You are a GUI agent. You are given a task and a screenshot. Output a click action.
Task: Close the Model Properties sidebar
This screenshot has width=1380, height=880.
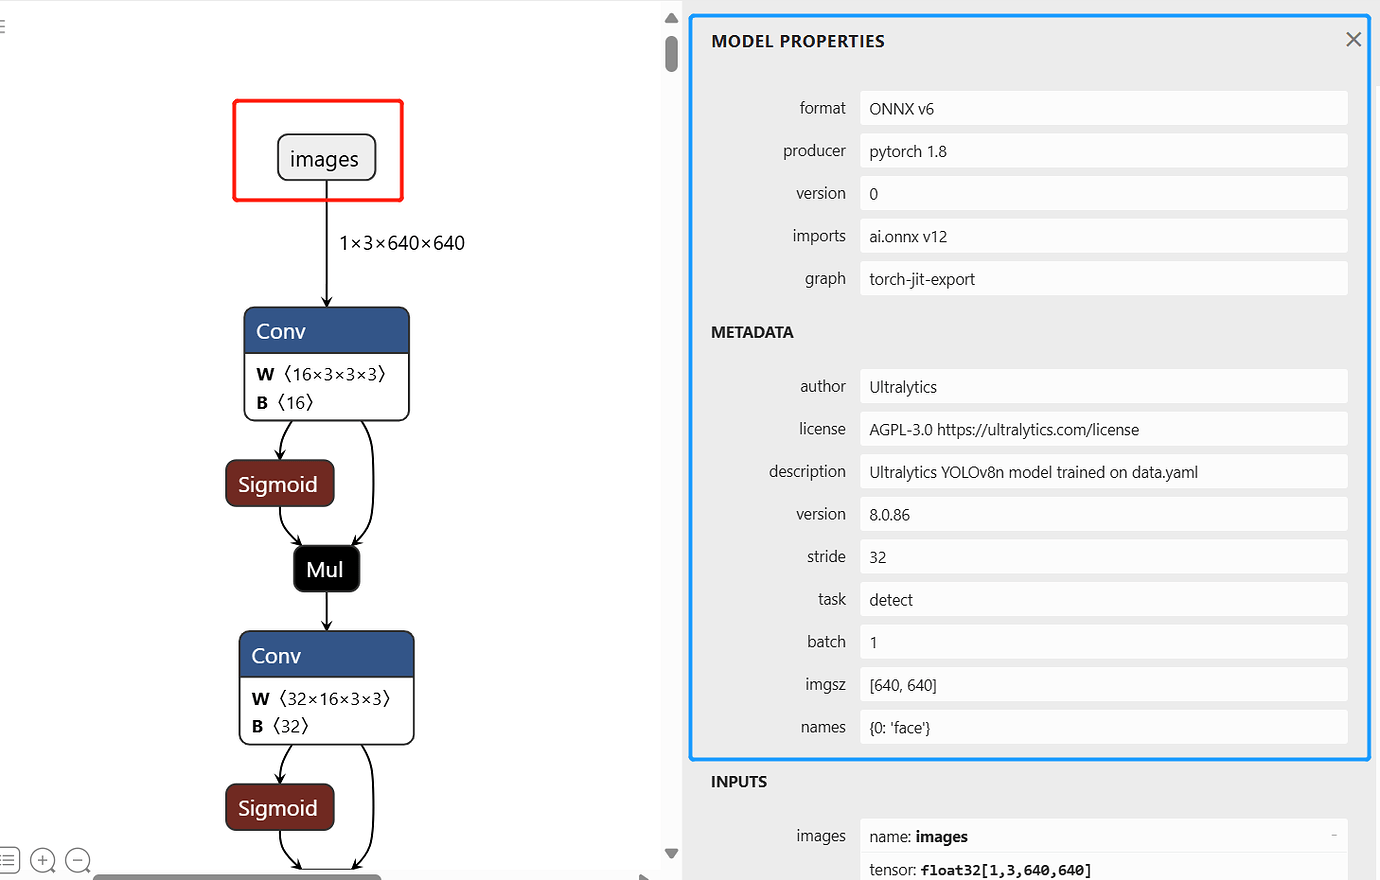tap(1353, 40)
